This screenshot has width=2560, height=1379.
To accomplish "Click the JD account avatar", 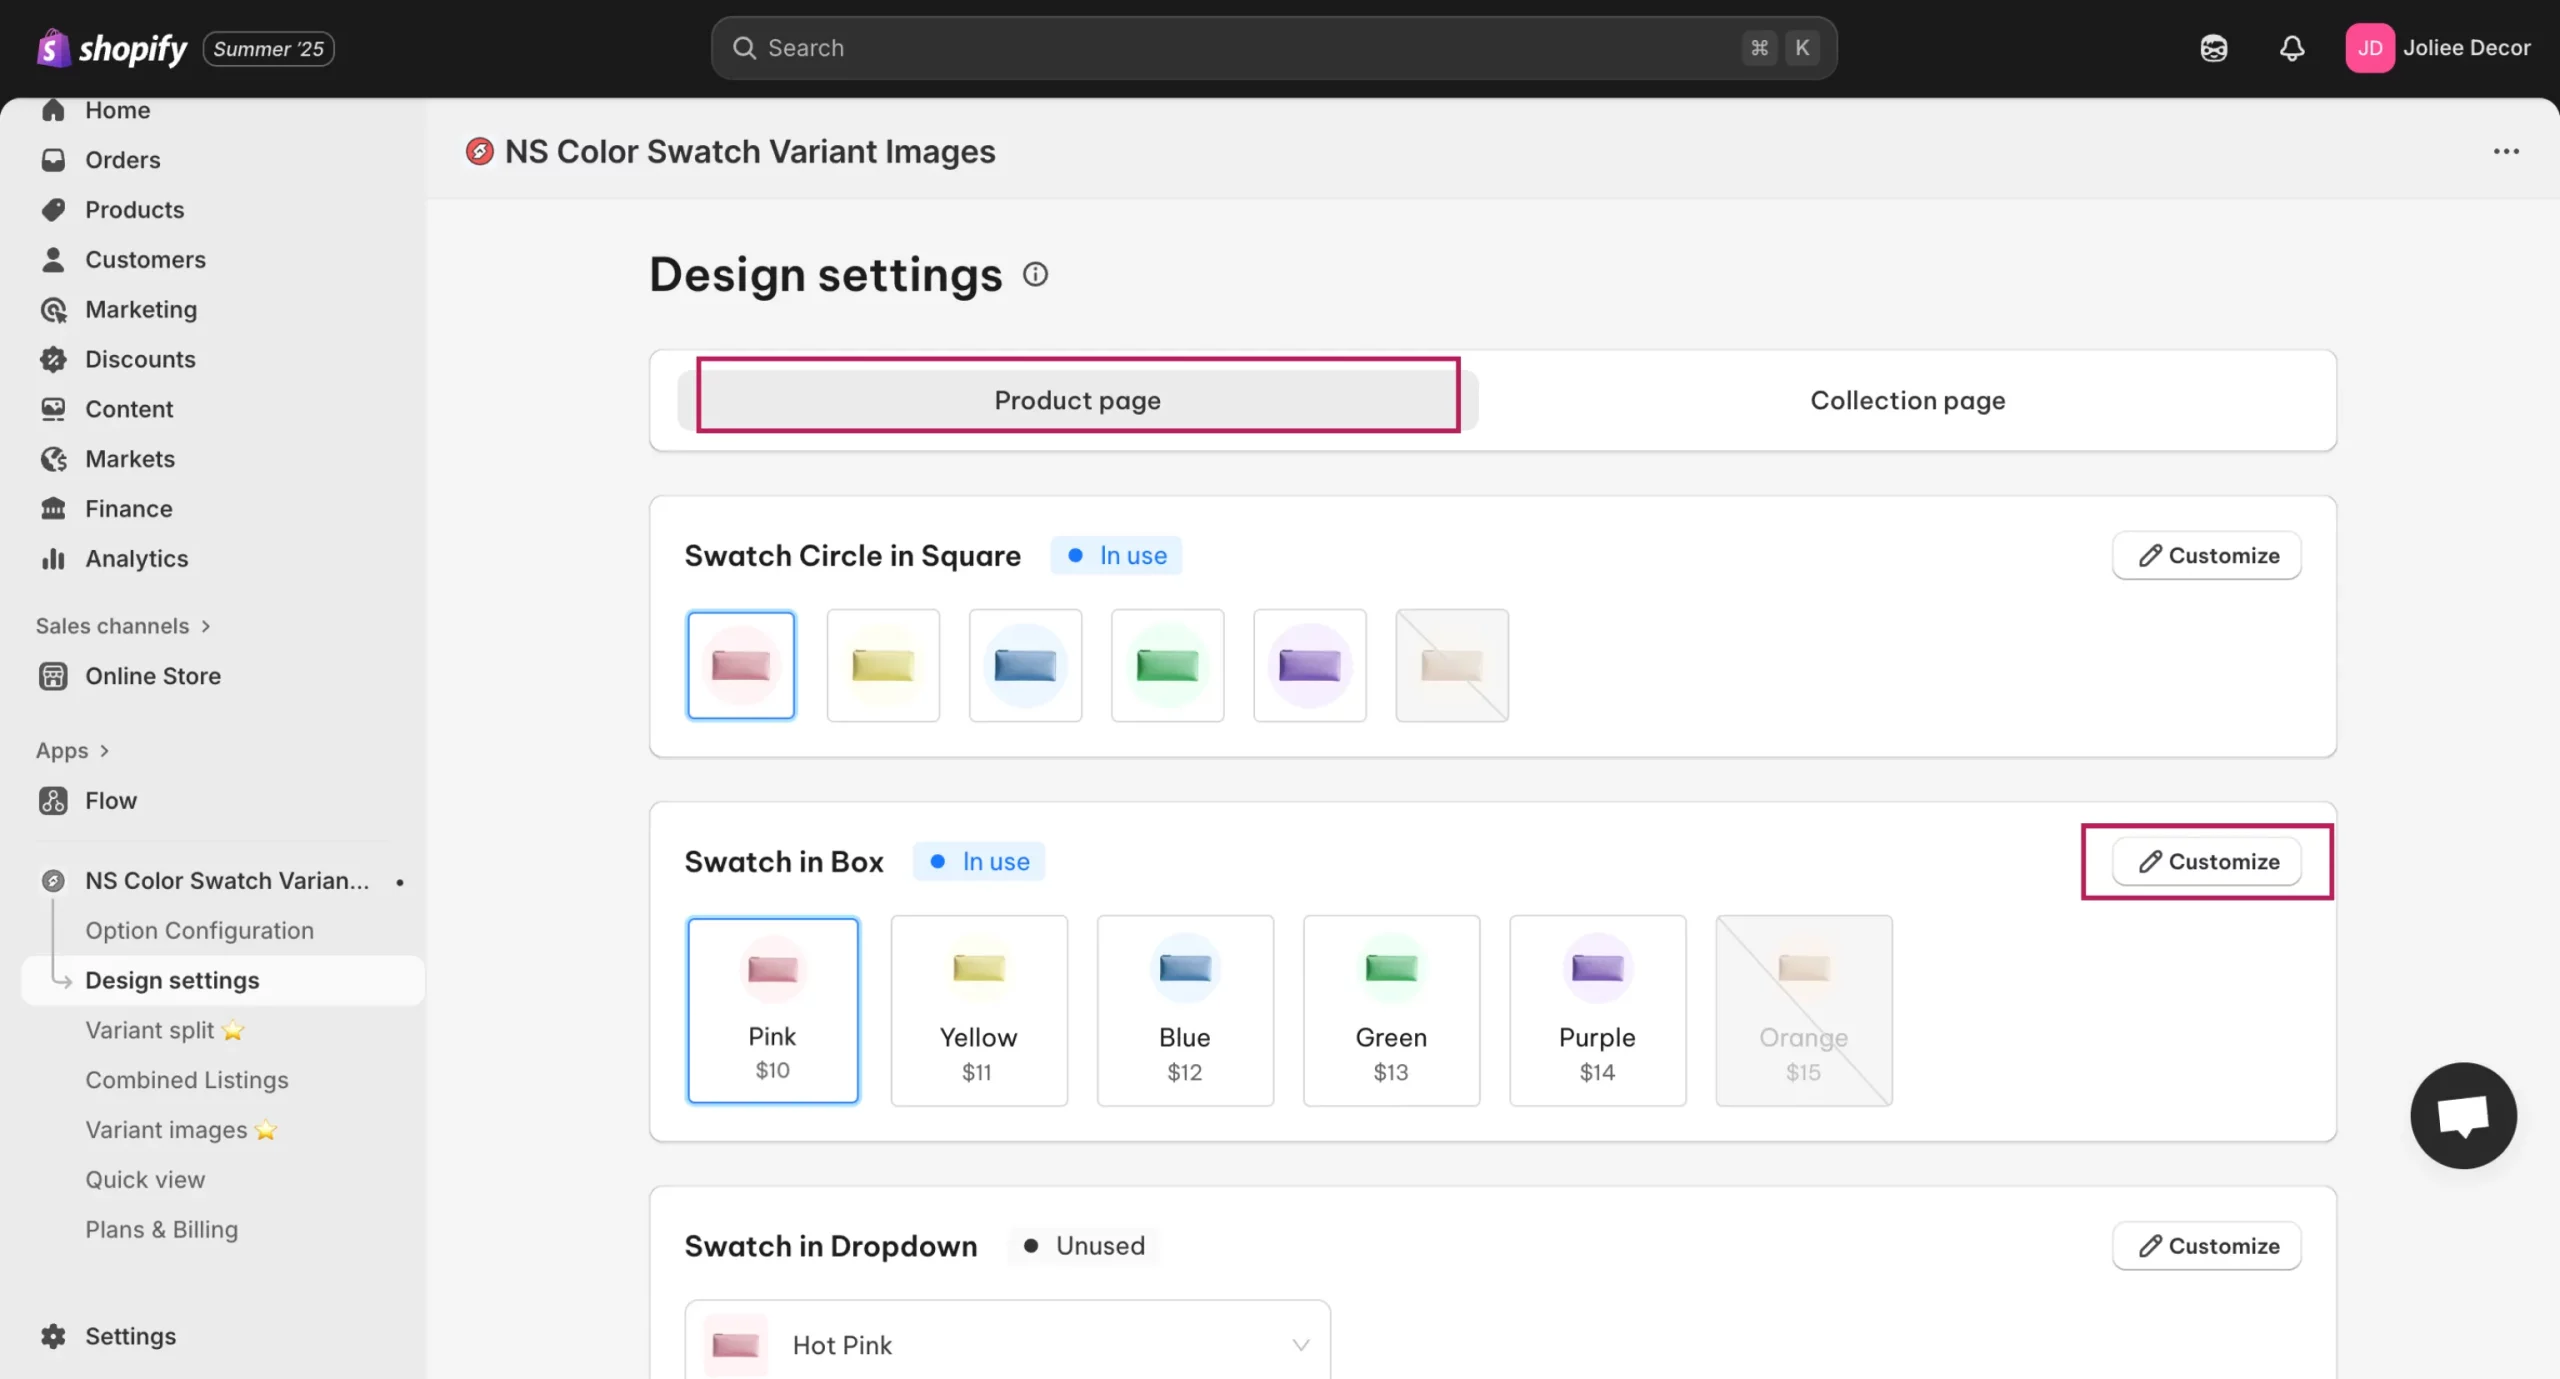I will [2370, 48].
